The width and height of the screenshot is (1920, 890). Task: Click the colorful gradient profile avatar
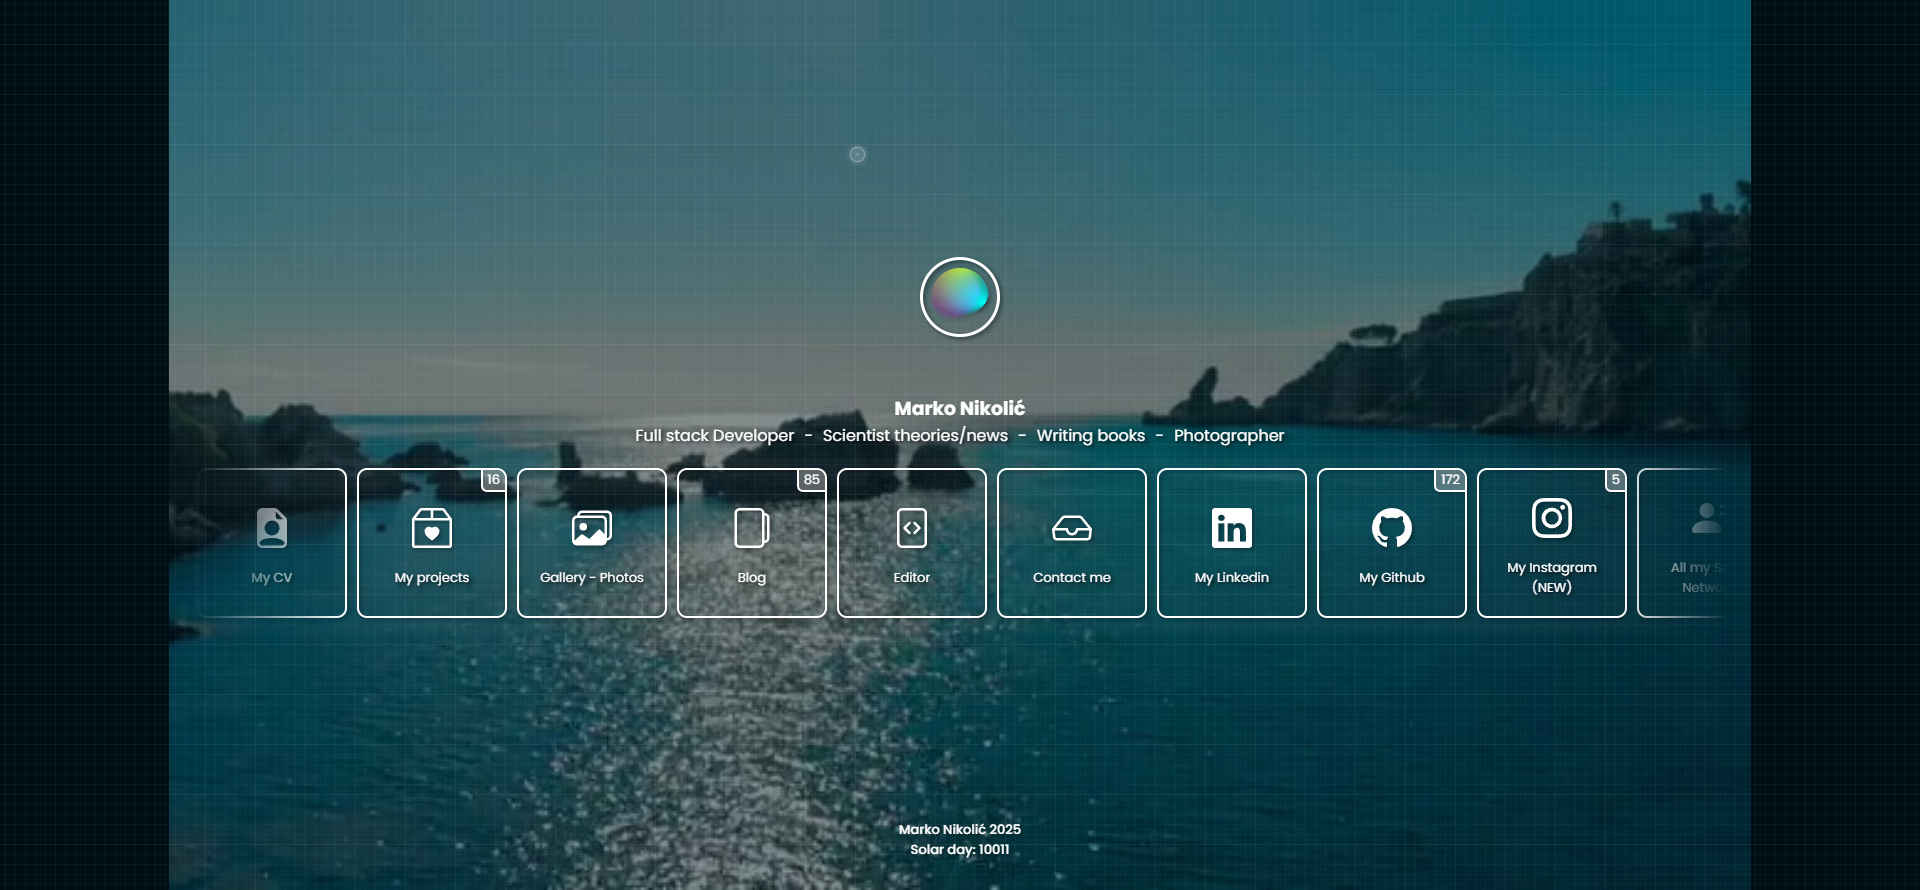(x=960, y=297)
